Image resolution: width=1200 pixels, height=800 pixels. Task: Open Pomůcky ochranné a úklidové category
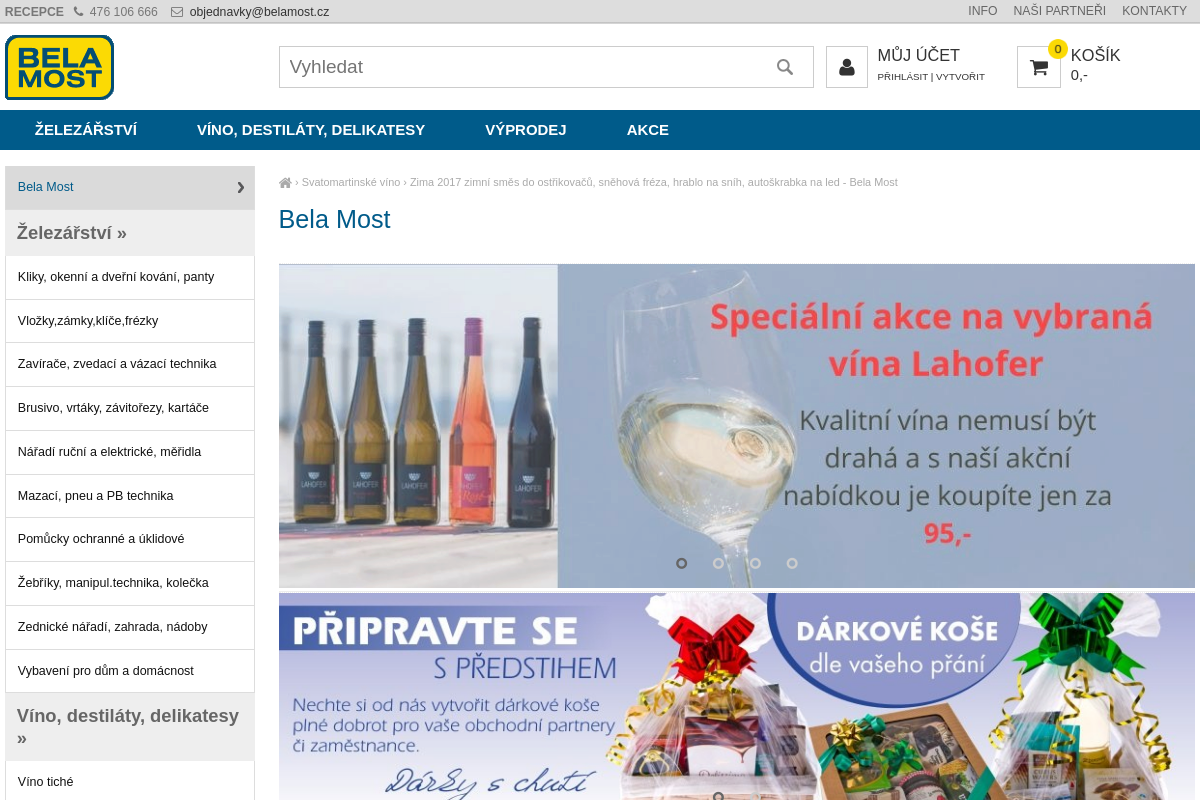point(130,539)
